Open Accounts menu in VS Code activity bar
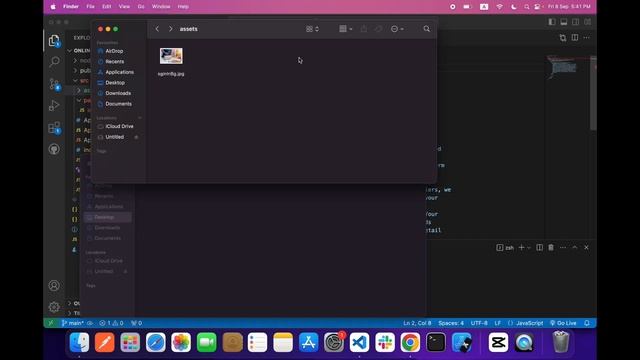This screenshot has height=360, width=640. pyautogui.click(x=54, y=285)
